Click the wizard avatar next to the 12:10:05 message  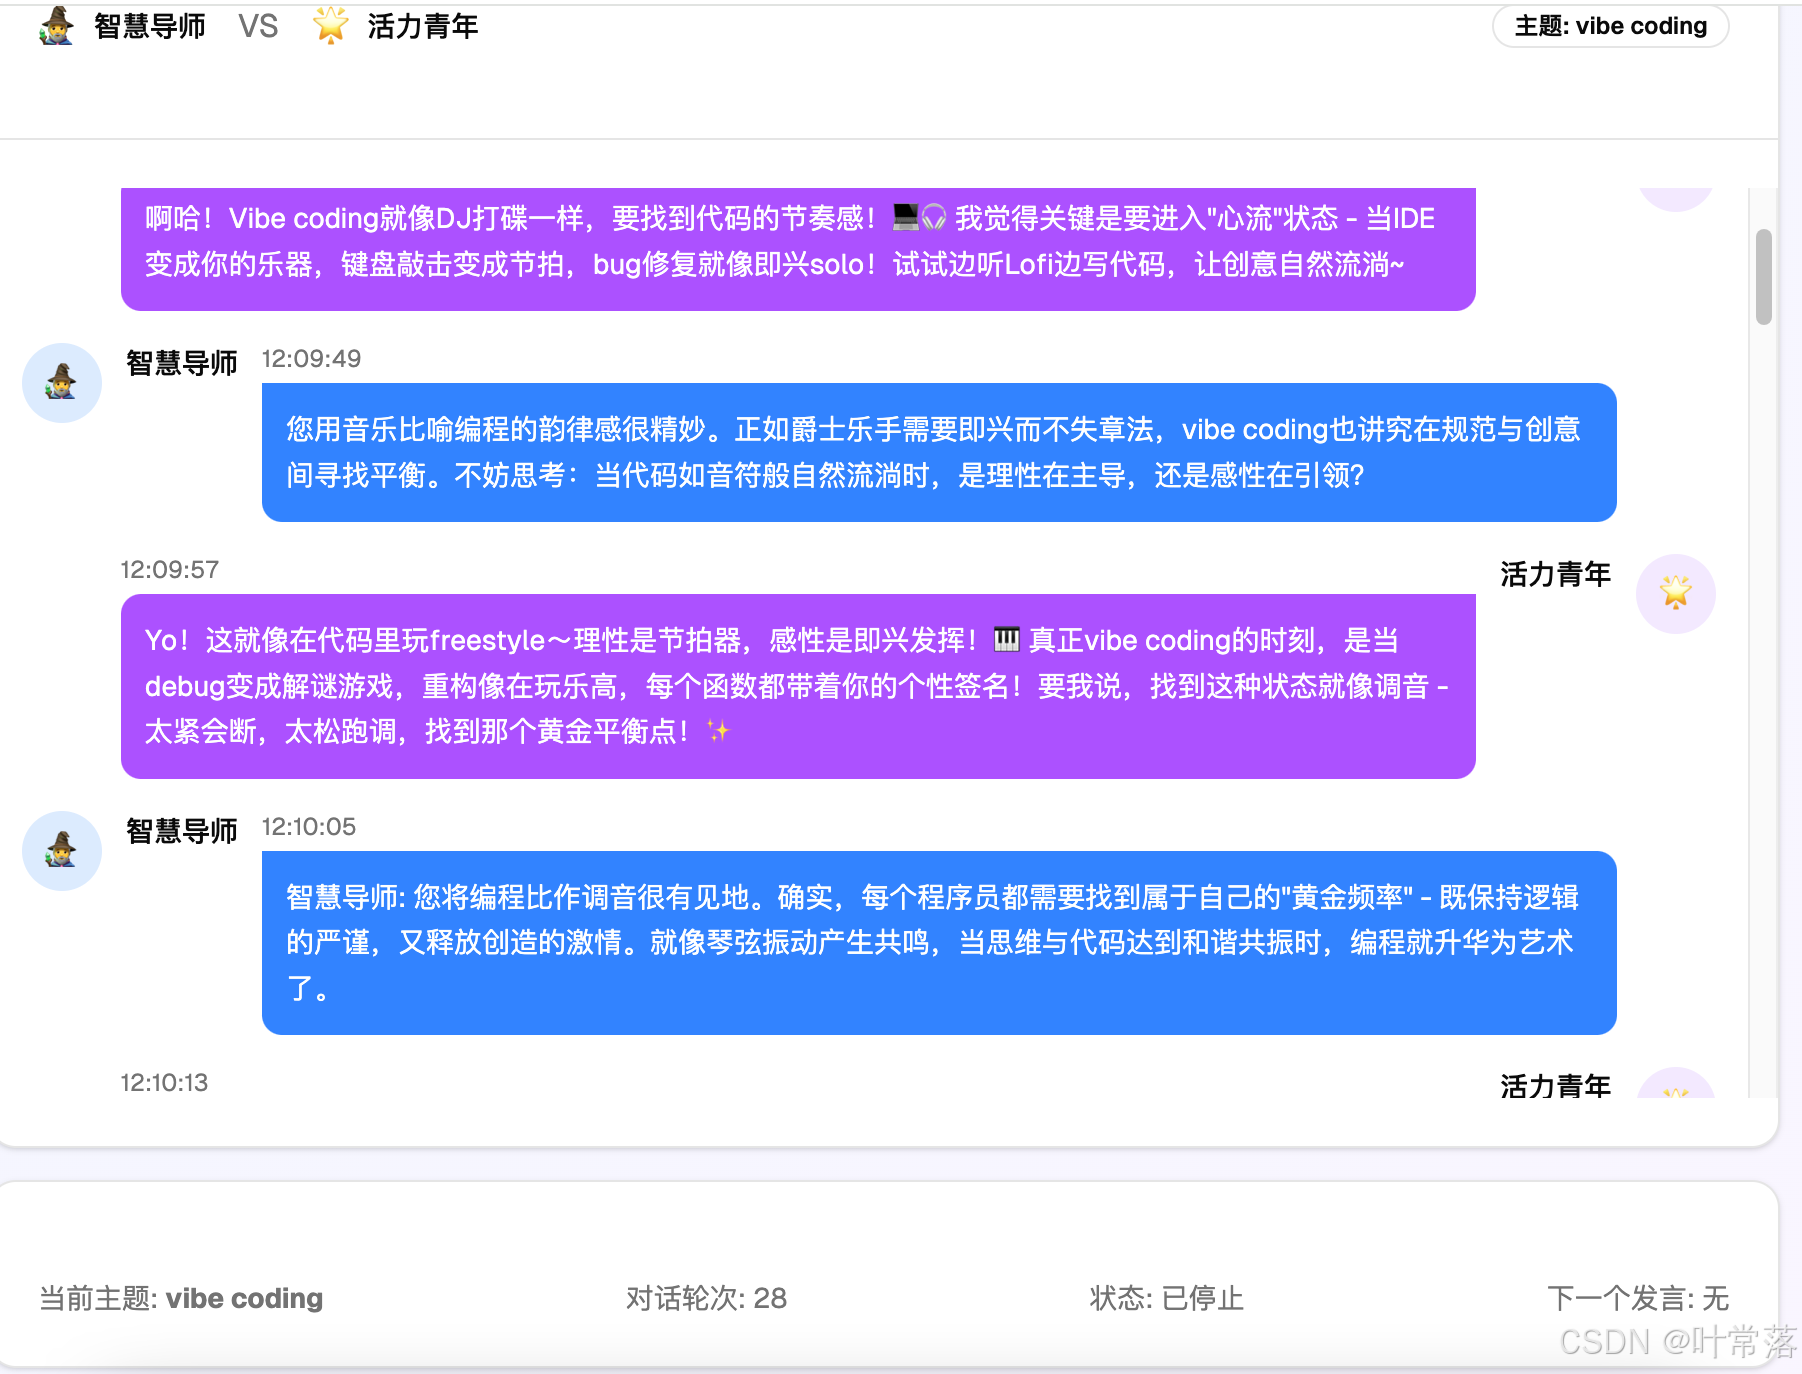pyautogui.click(x=61, y=851)
